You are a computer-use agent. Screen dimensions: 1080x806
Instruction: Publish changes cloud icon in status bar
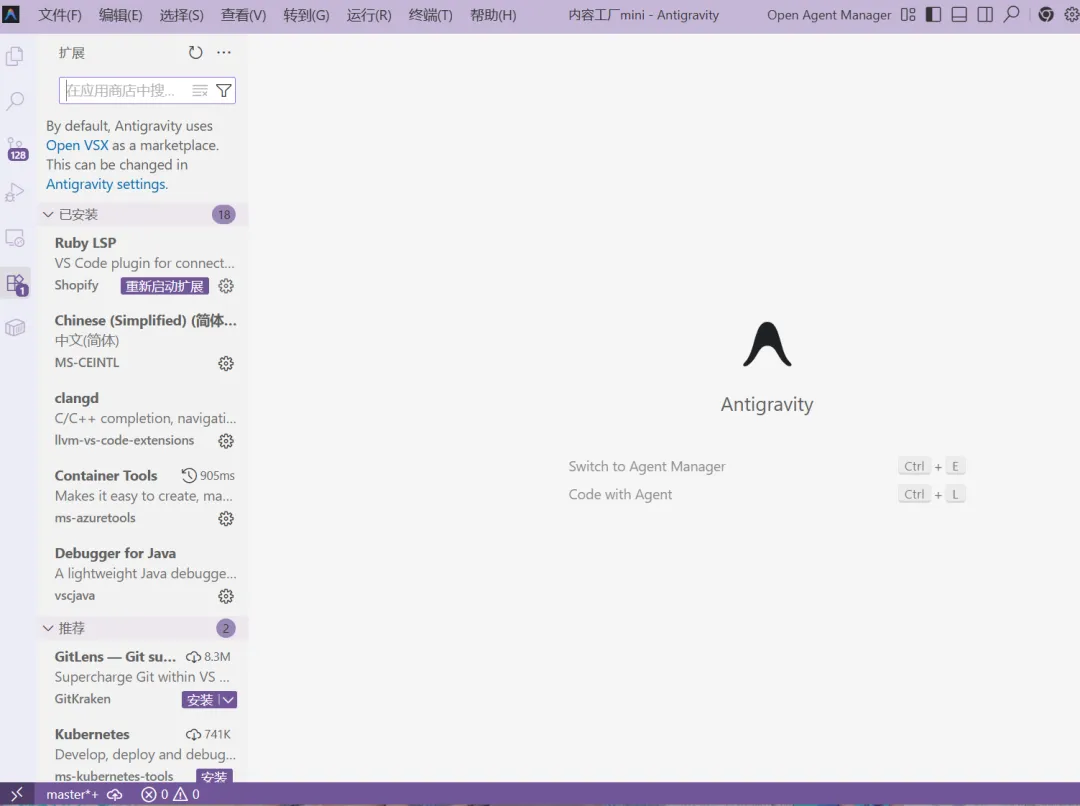click(115, 794)
